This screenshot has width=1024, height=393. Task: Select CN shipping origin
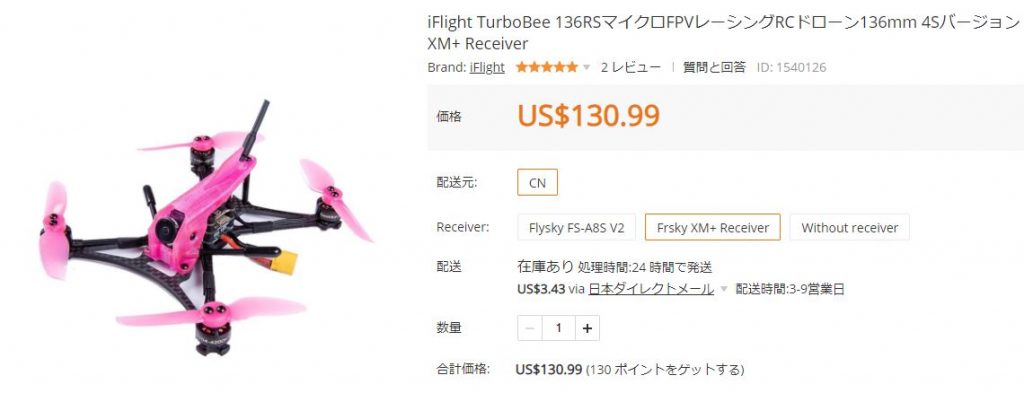537,182
